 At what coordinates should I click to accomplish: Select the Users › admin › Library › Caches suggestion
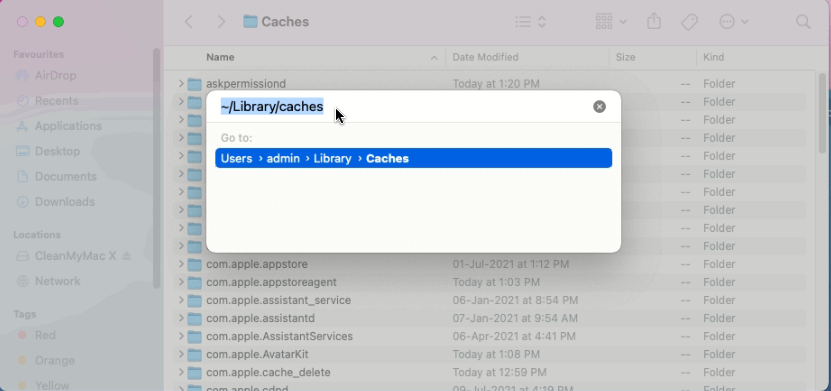point(413,158)
